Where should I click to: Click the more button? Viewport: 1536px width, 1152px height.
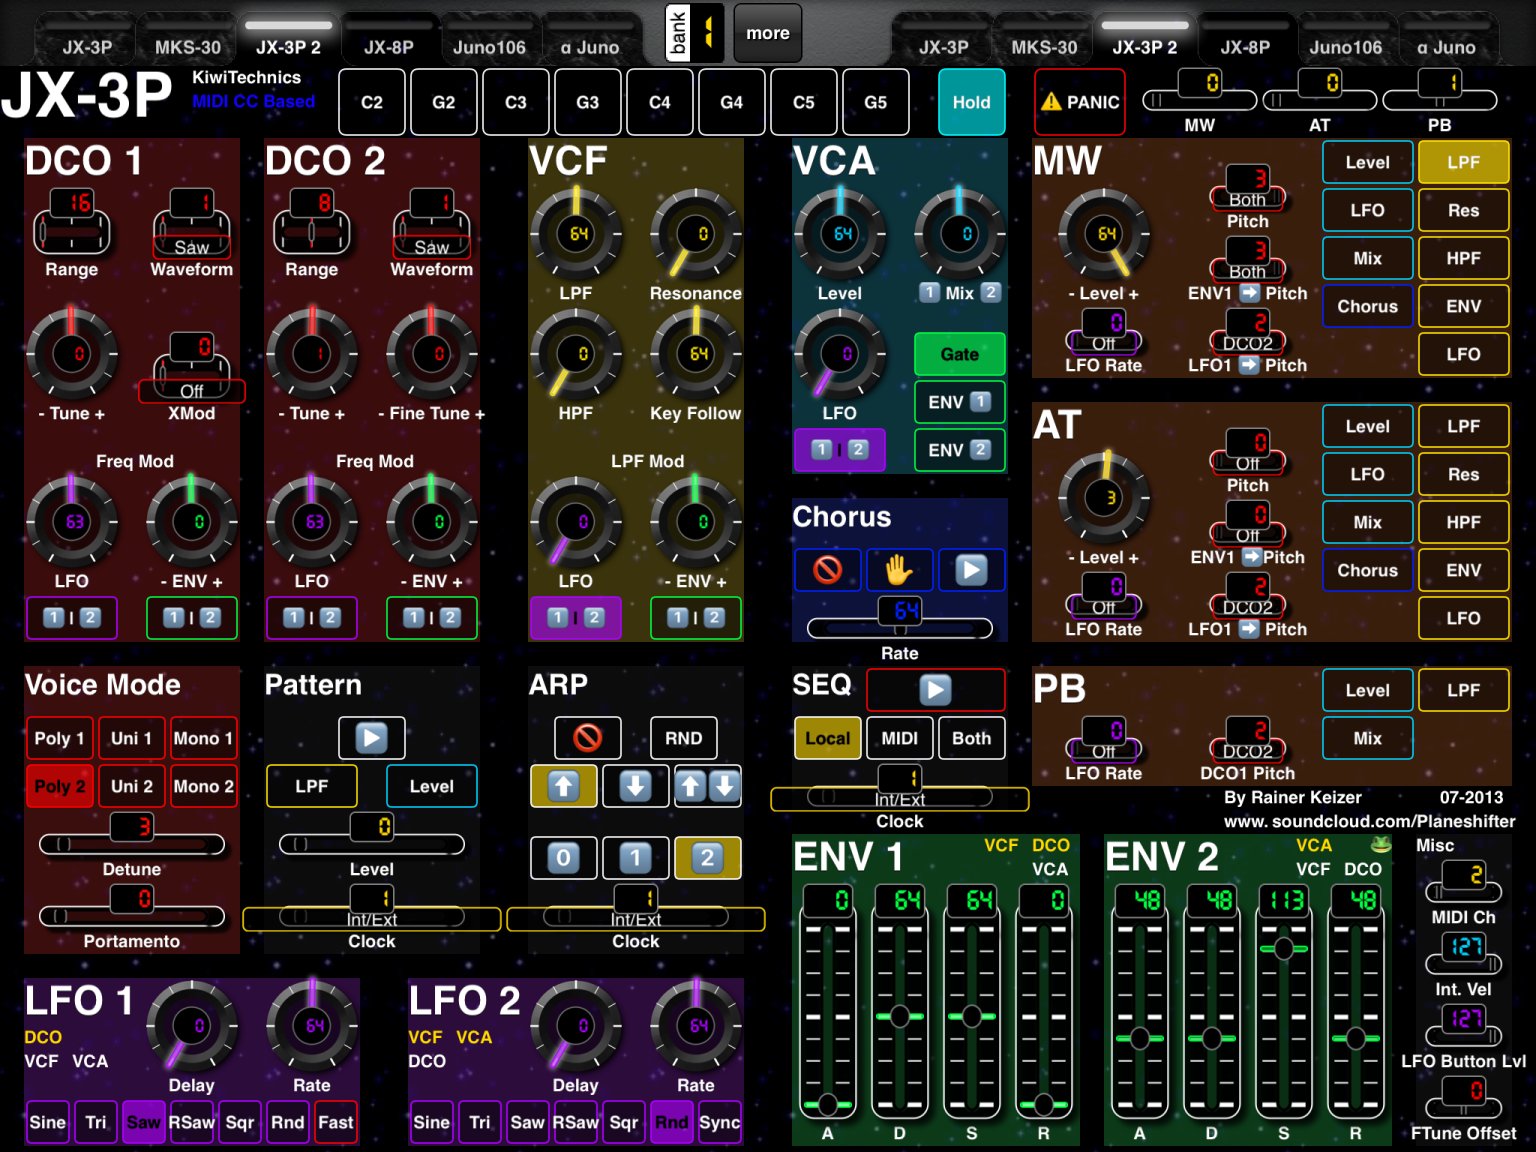(x=767, y=33)
